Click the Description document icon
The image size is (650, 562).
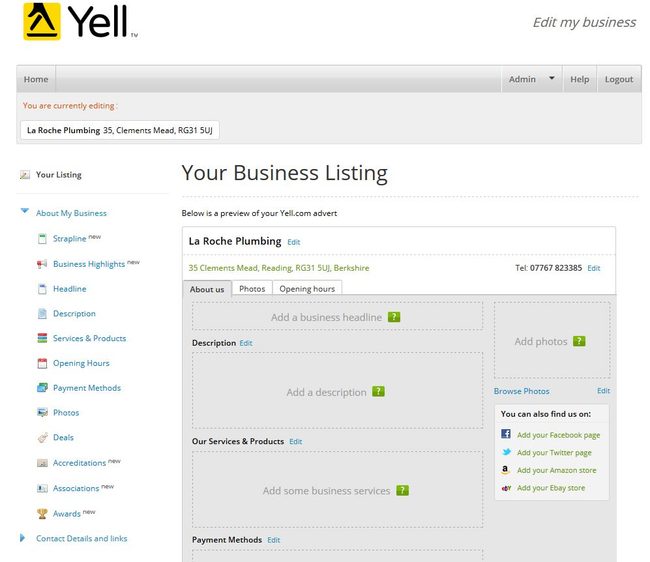42,314
